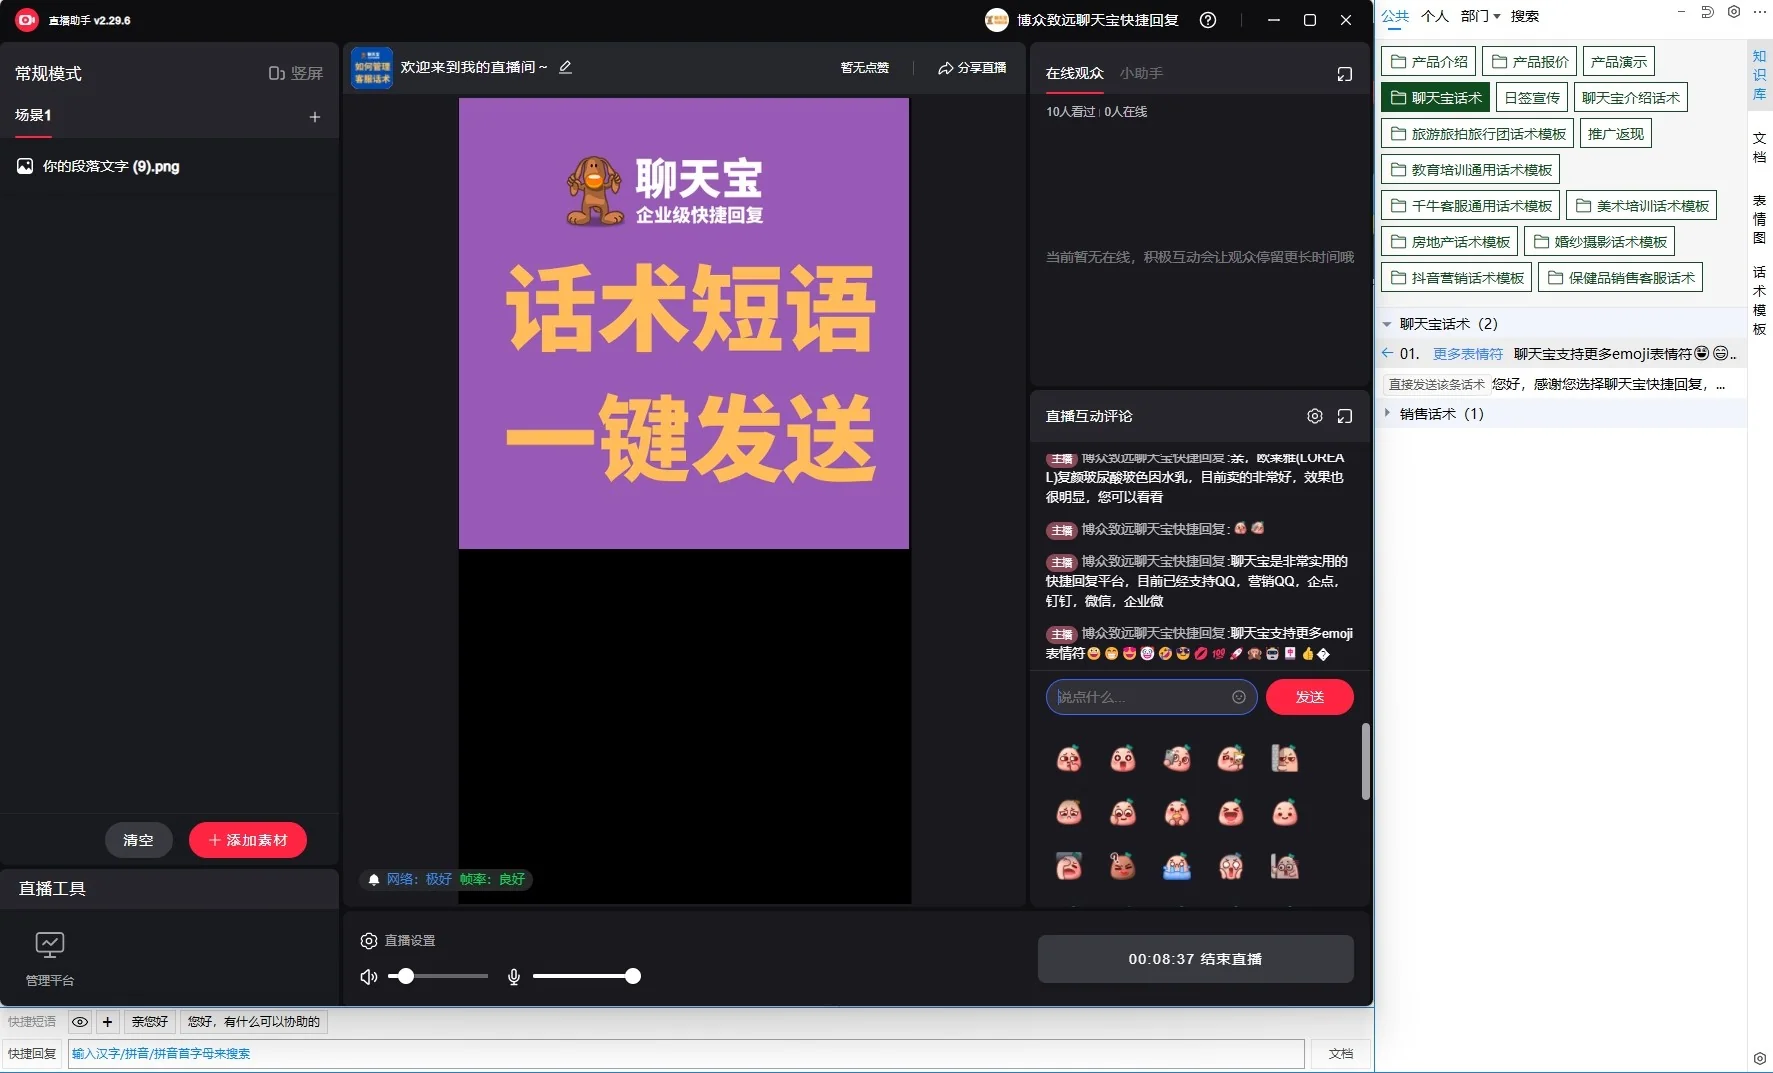The width and height of the screenshot is (1773, 1073).
Task: Click the Add Material (添加素材) button
Action: 248,840
